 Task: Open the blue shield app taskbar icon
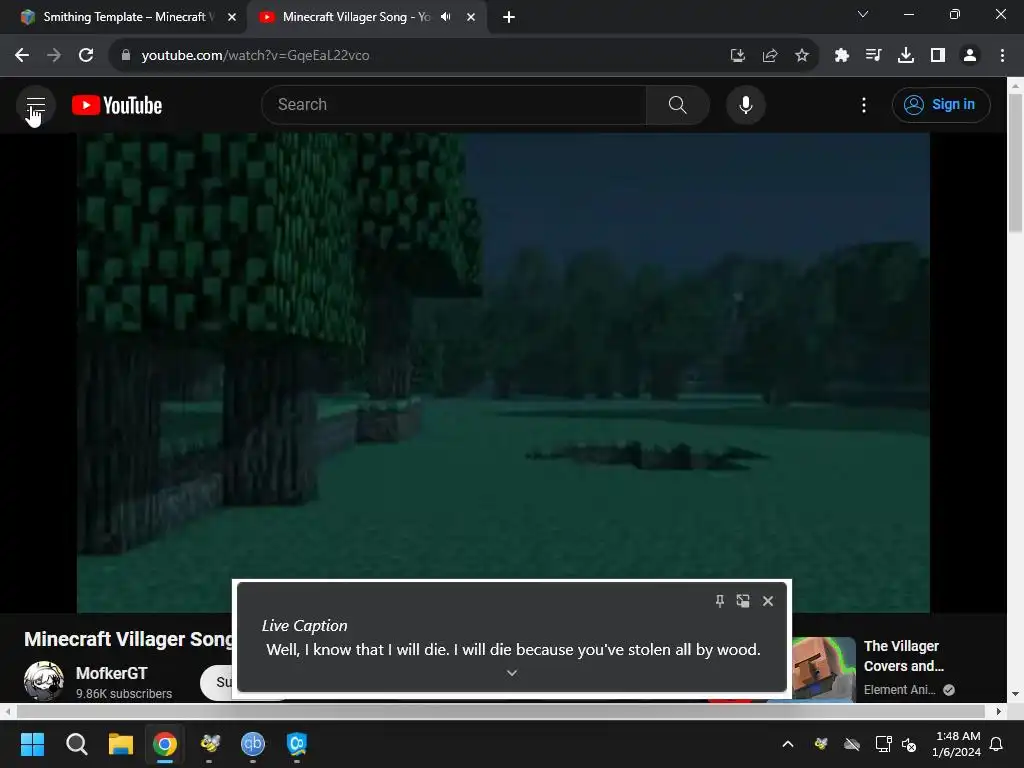[296, 744]
